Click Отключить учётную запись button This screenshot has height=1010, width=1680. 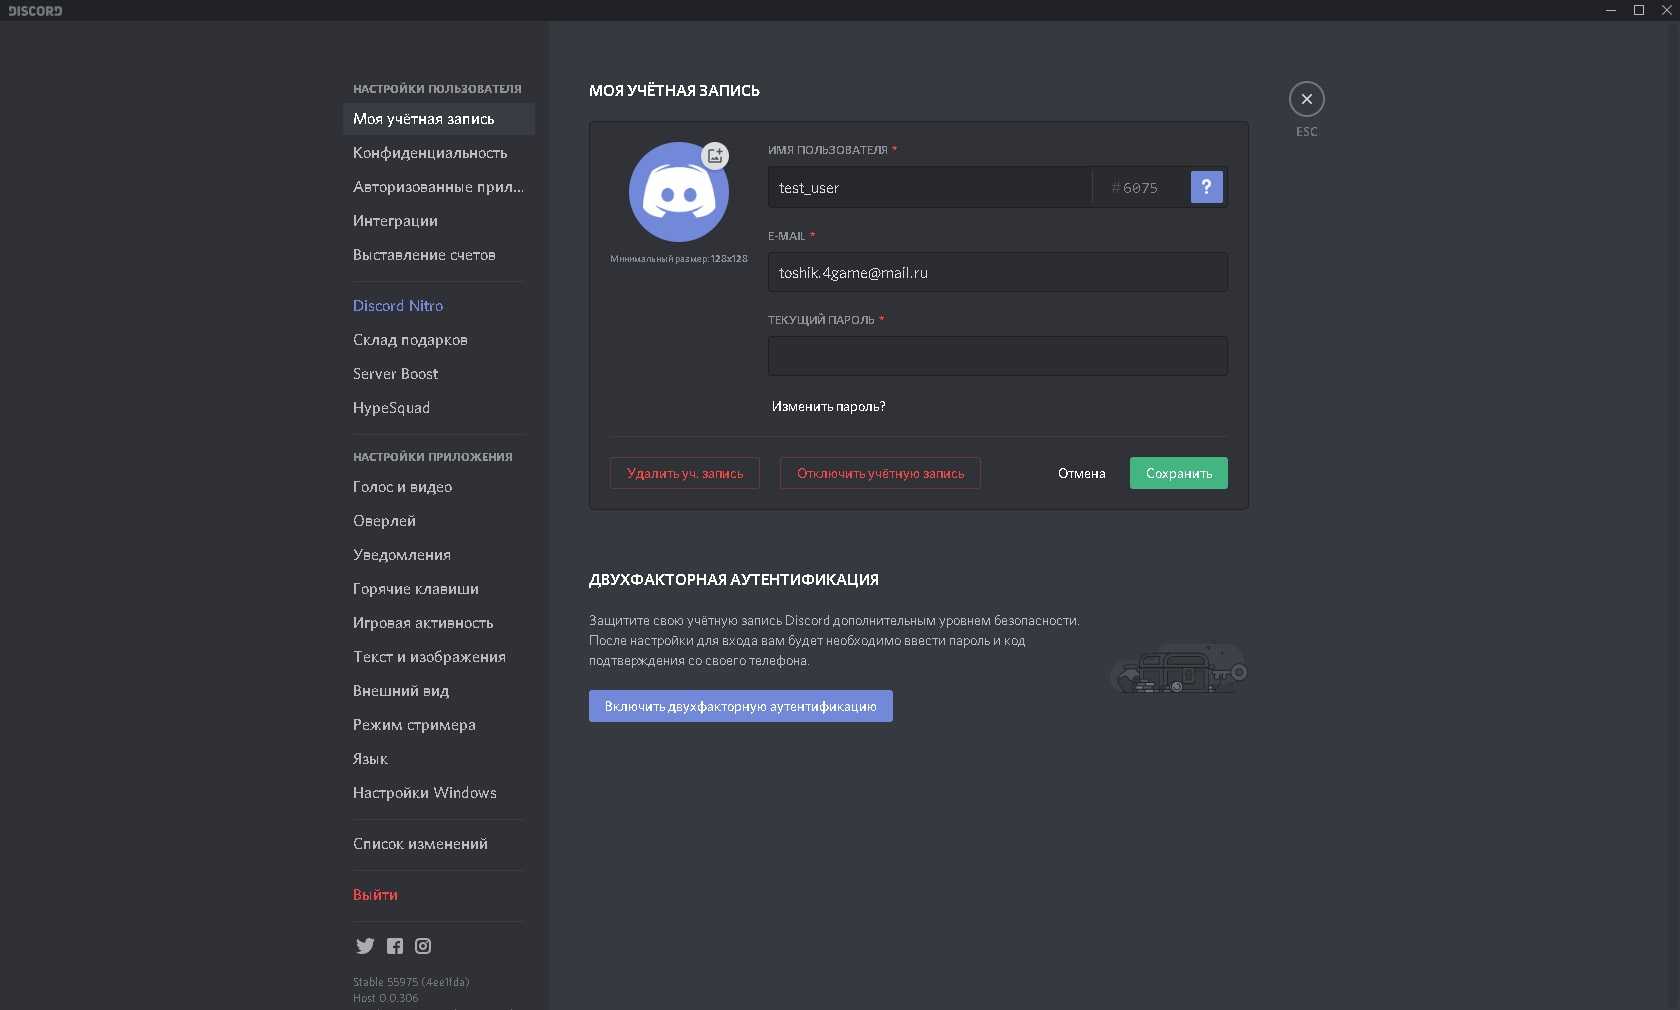pos(880,473)
